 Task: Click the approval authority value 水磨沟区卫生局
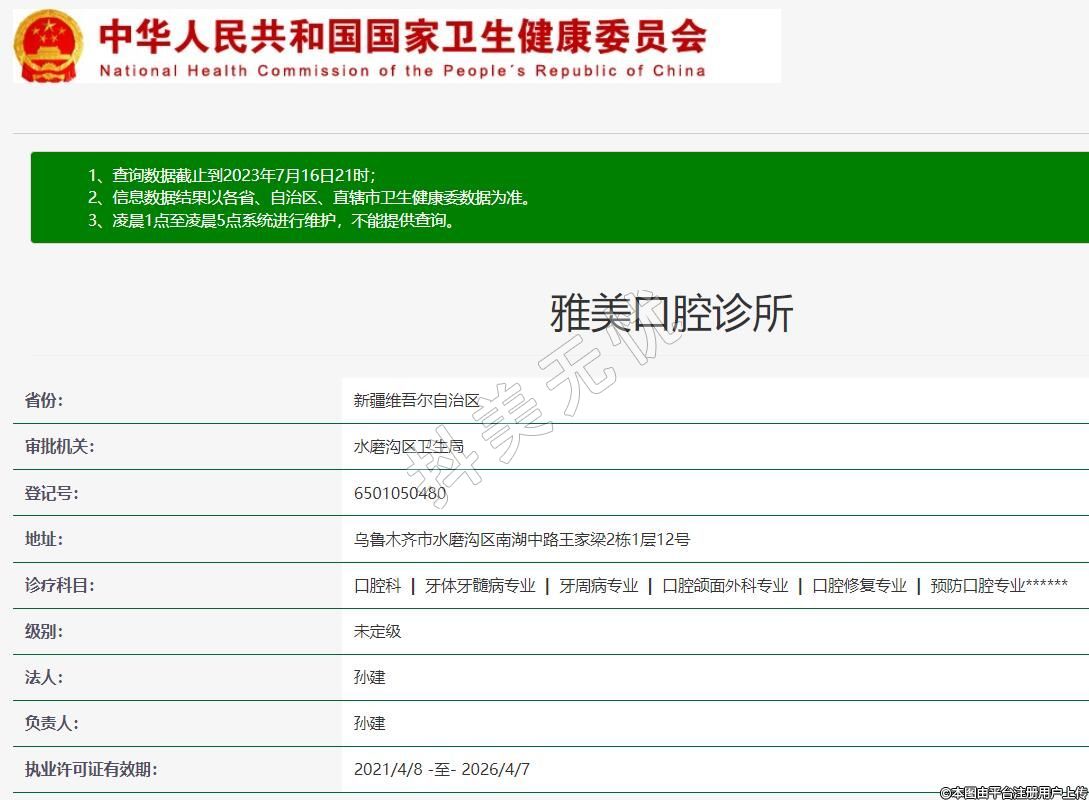408,447
